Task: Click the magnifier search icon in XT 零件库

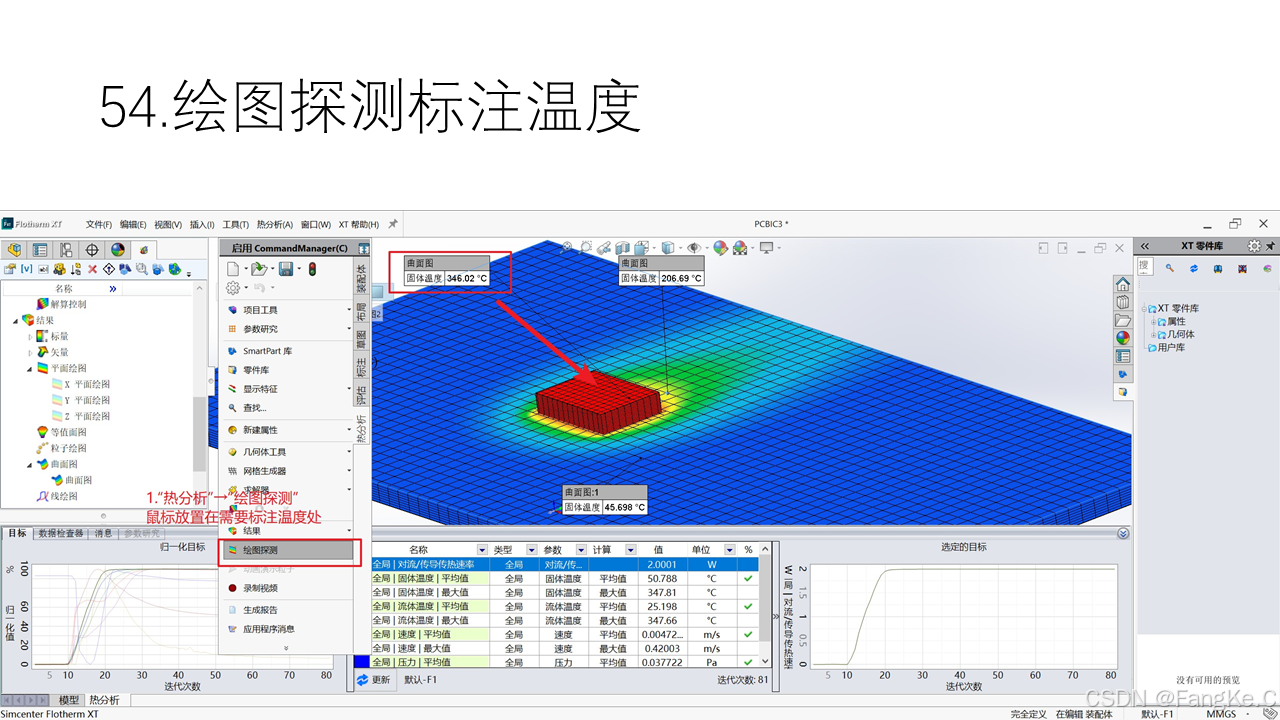Action: [x=1170, y=268]
